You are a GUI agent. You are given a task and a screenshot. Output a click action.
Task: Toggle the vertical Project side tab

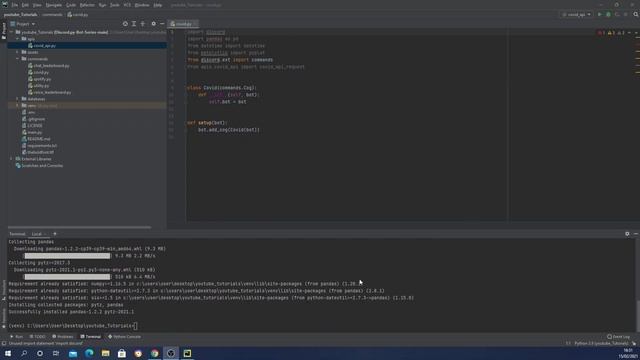coord(4,31)
